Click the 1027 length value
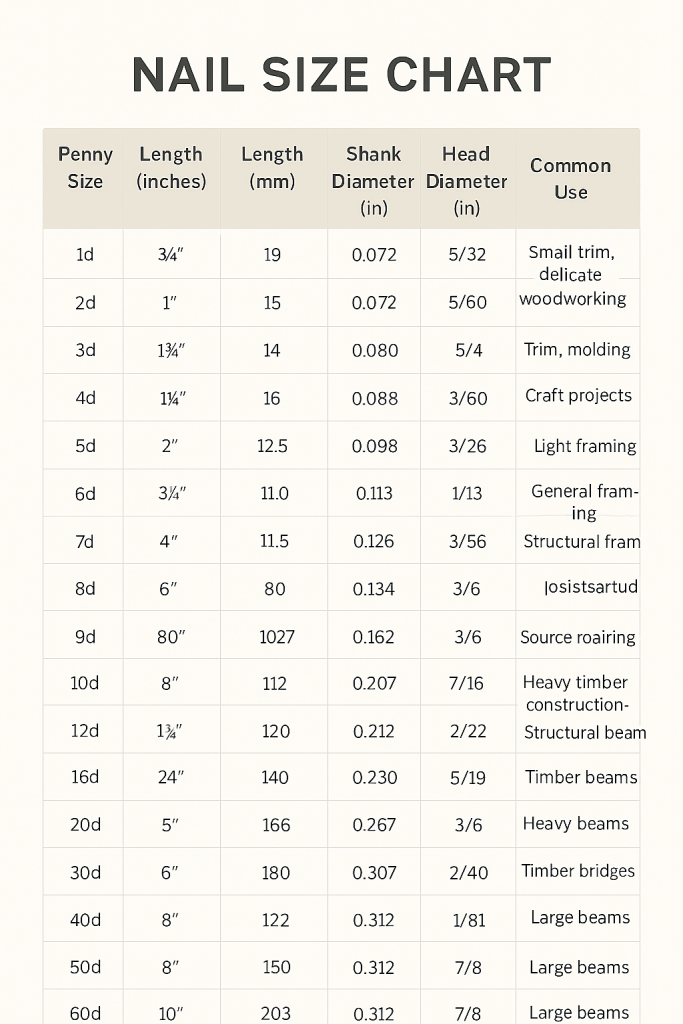 (x=276, y=637)
